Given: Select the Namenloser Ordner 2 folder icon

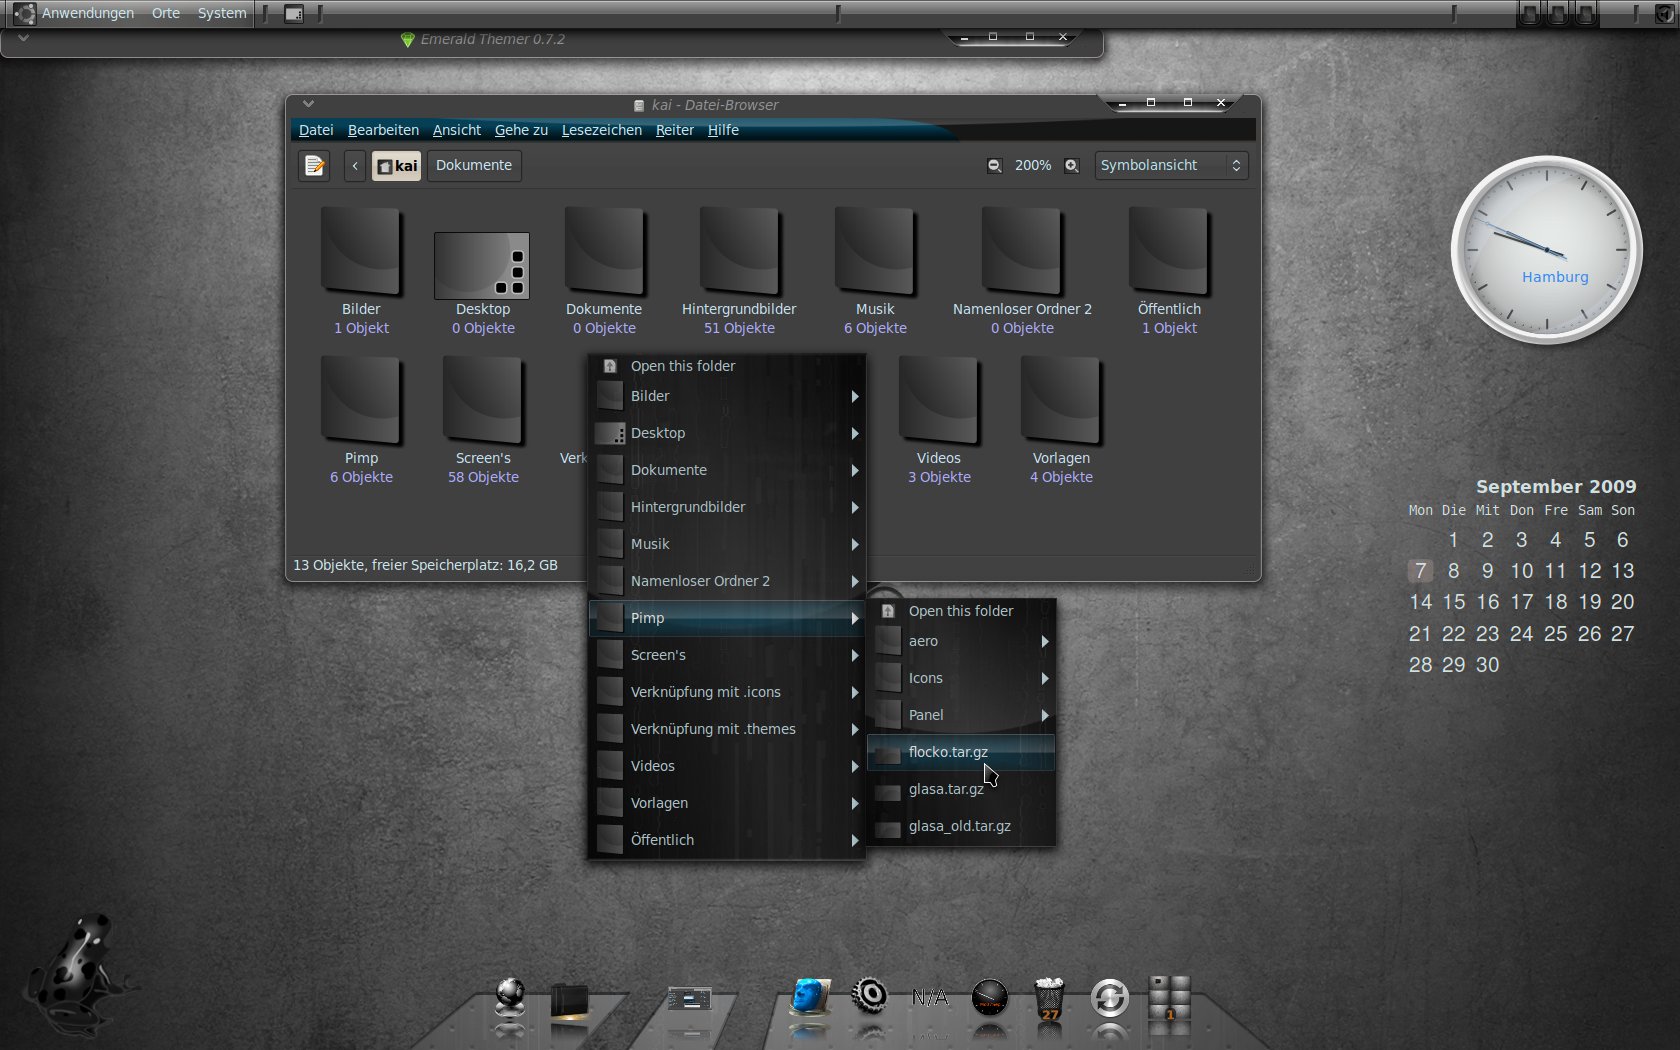Looking at the screenshot, I should (x=1021, y=252).
